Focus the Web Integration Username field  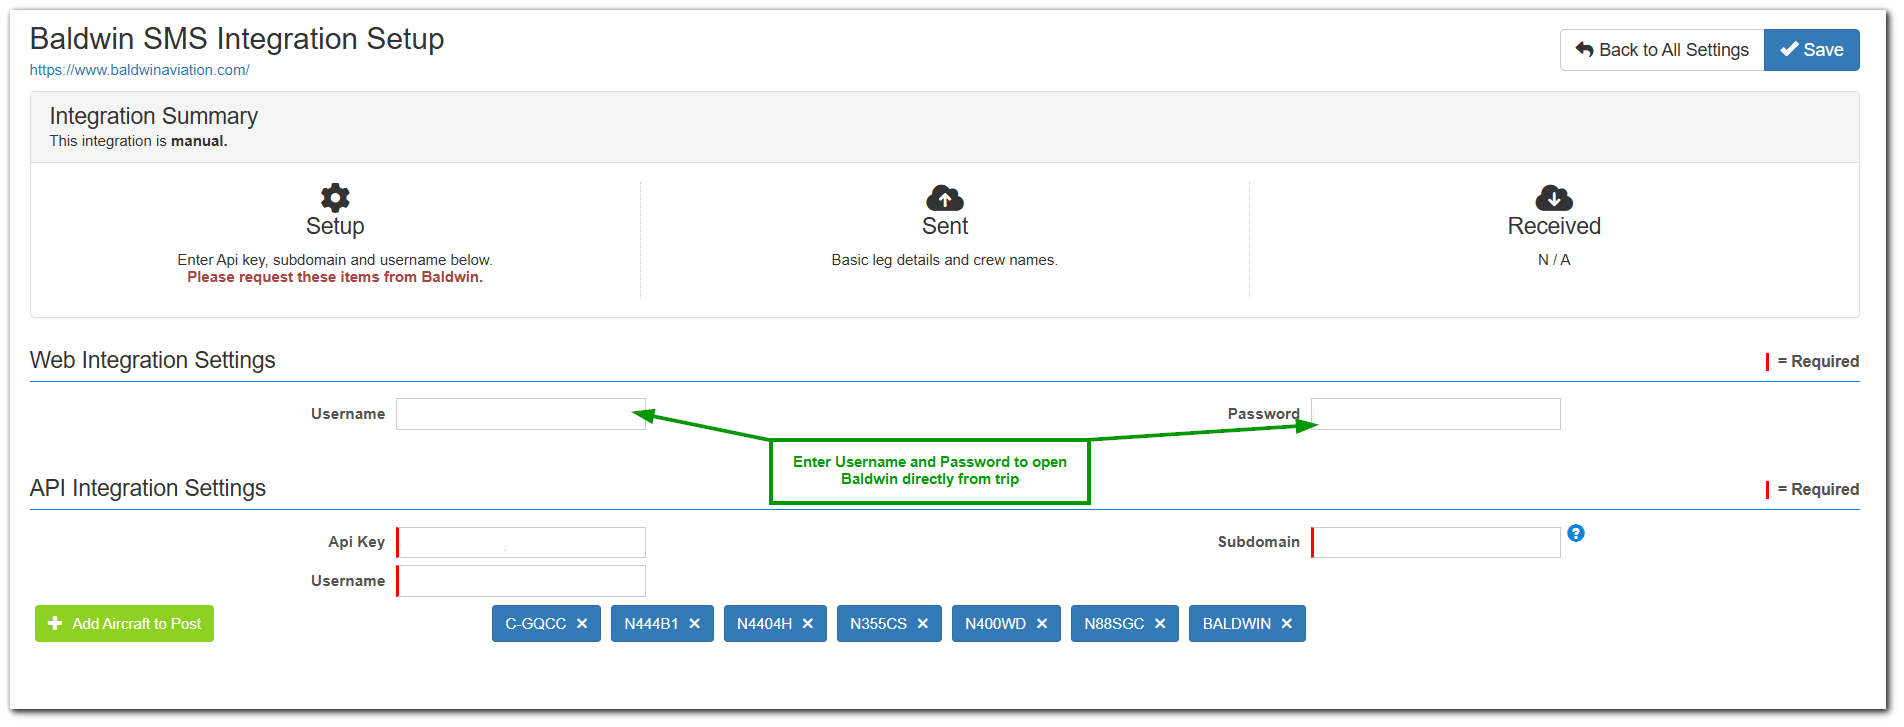521,414
